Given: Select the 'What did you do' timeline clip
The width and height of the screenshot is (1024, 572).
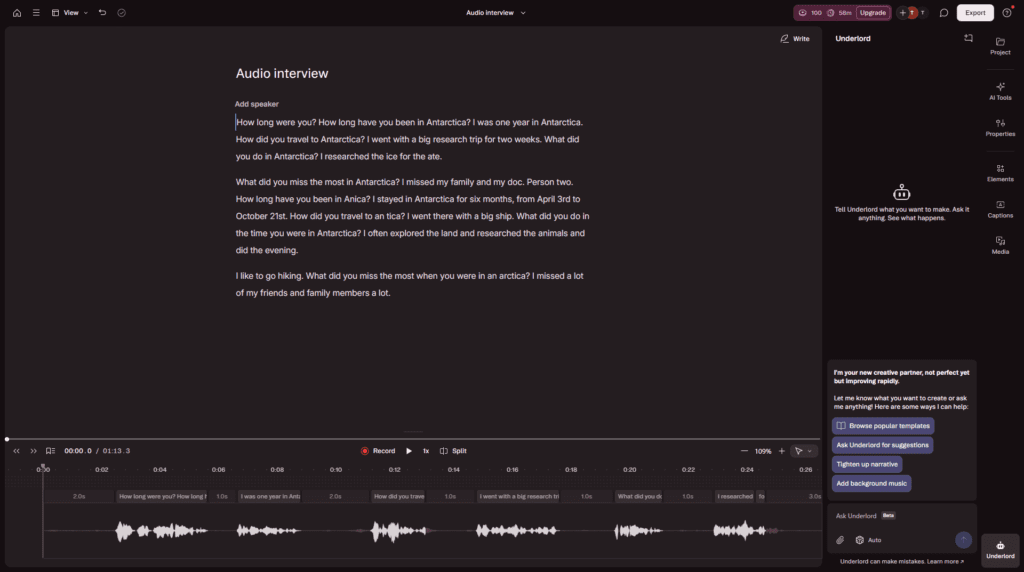Looking at the screenshot, I should [639, 496].
